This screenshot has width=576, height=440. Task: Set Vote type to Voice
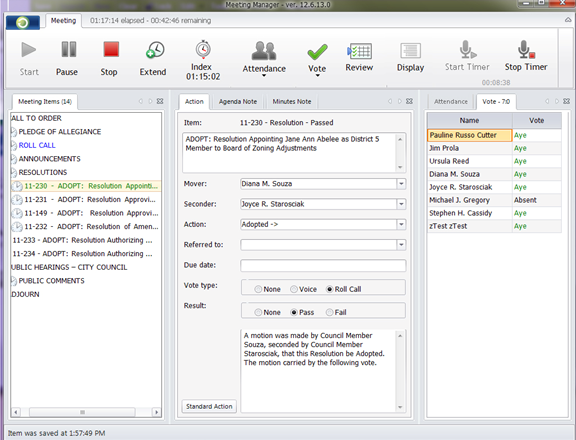[x=294, y=289]
